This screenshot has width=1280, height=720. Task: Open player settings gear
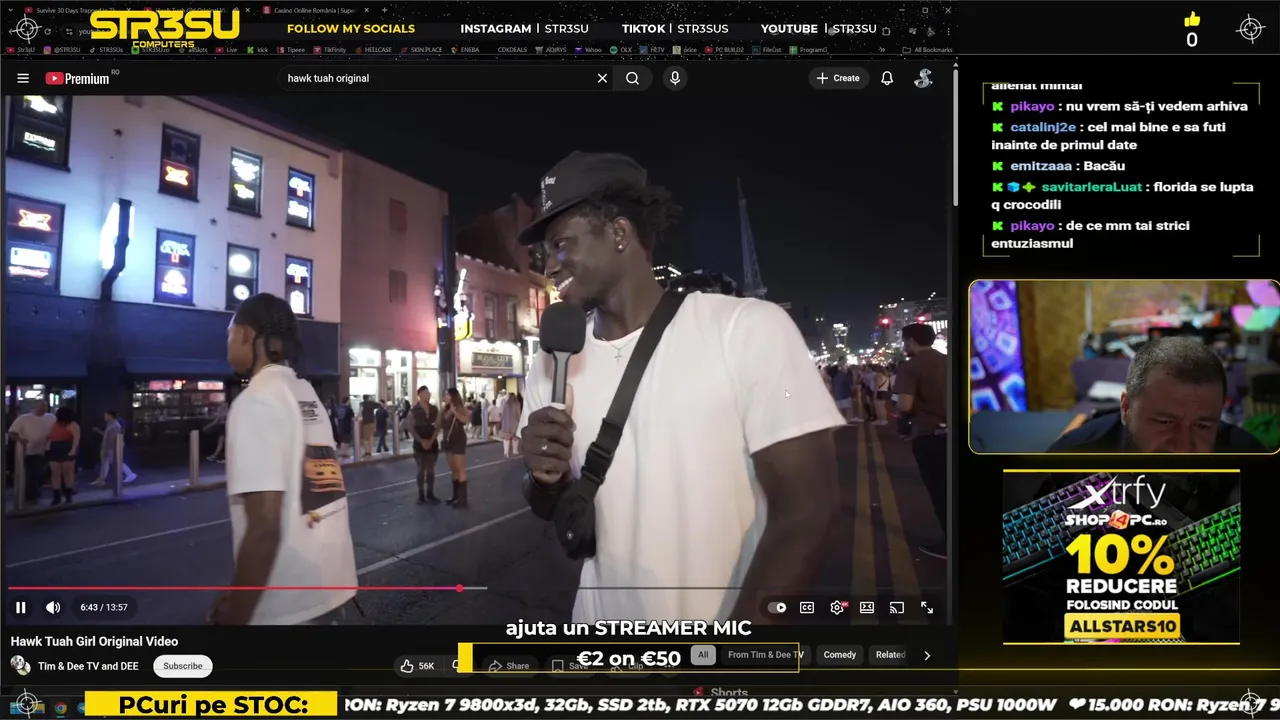pyautogui.click(x=837, y=607)
